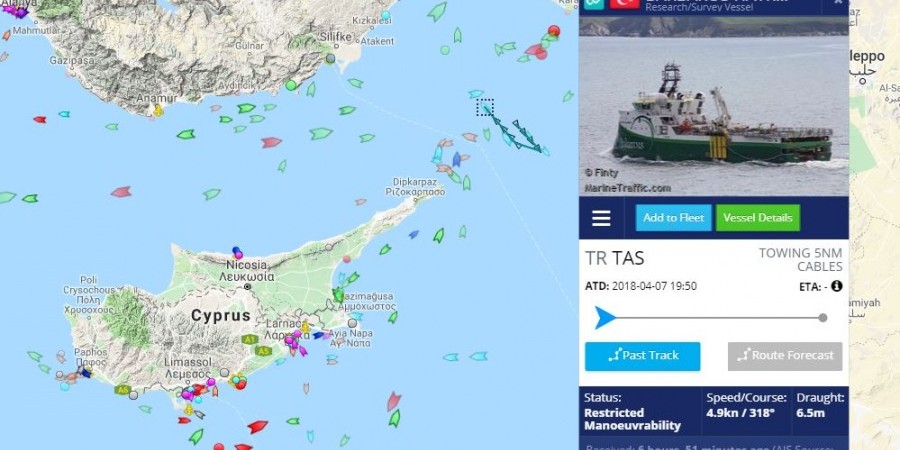
Task: Open Vessel Details
Action: coord(758,218)
